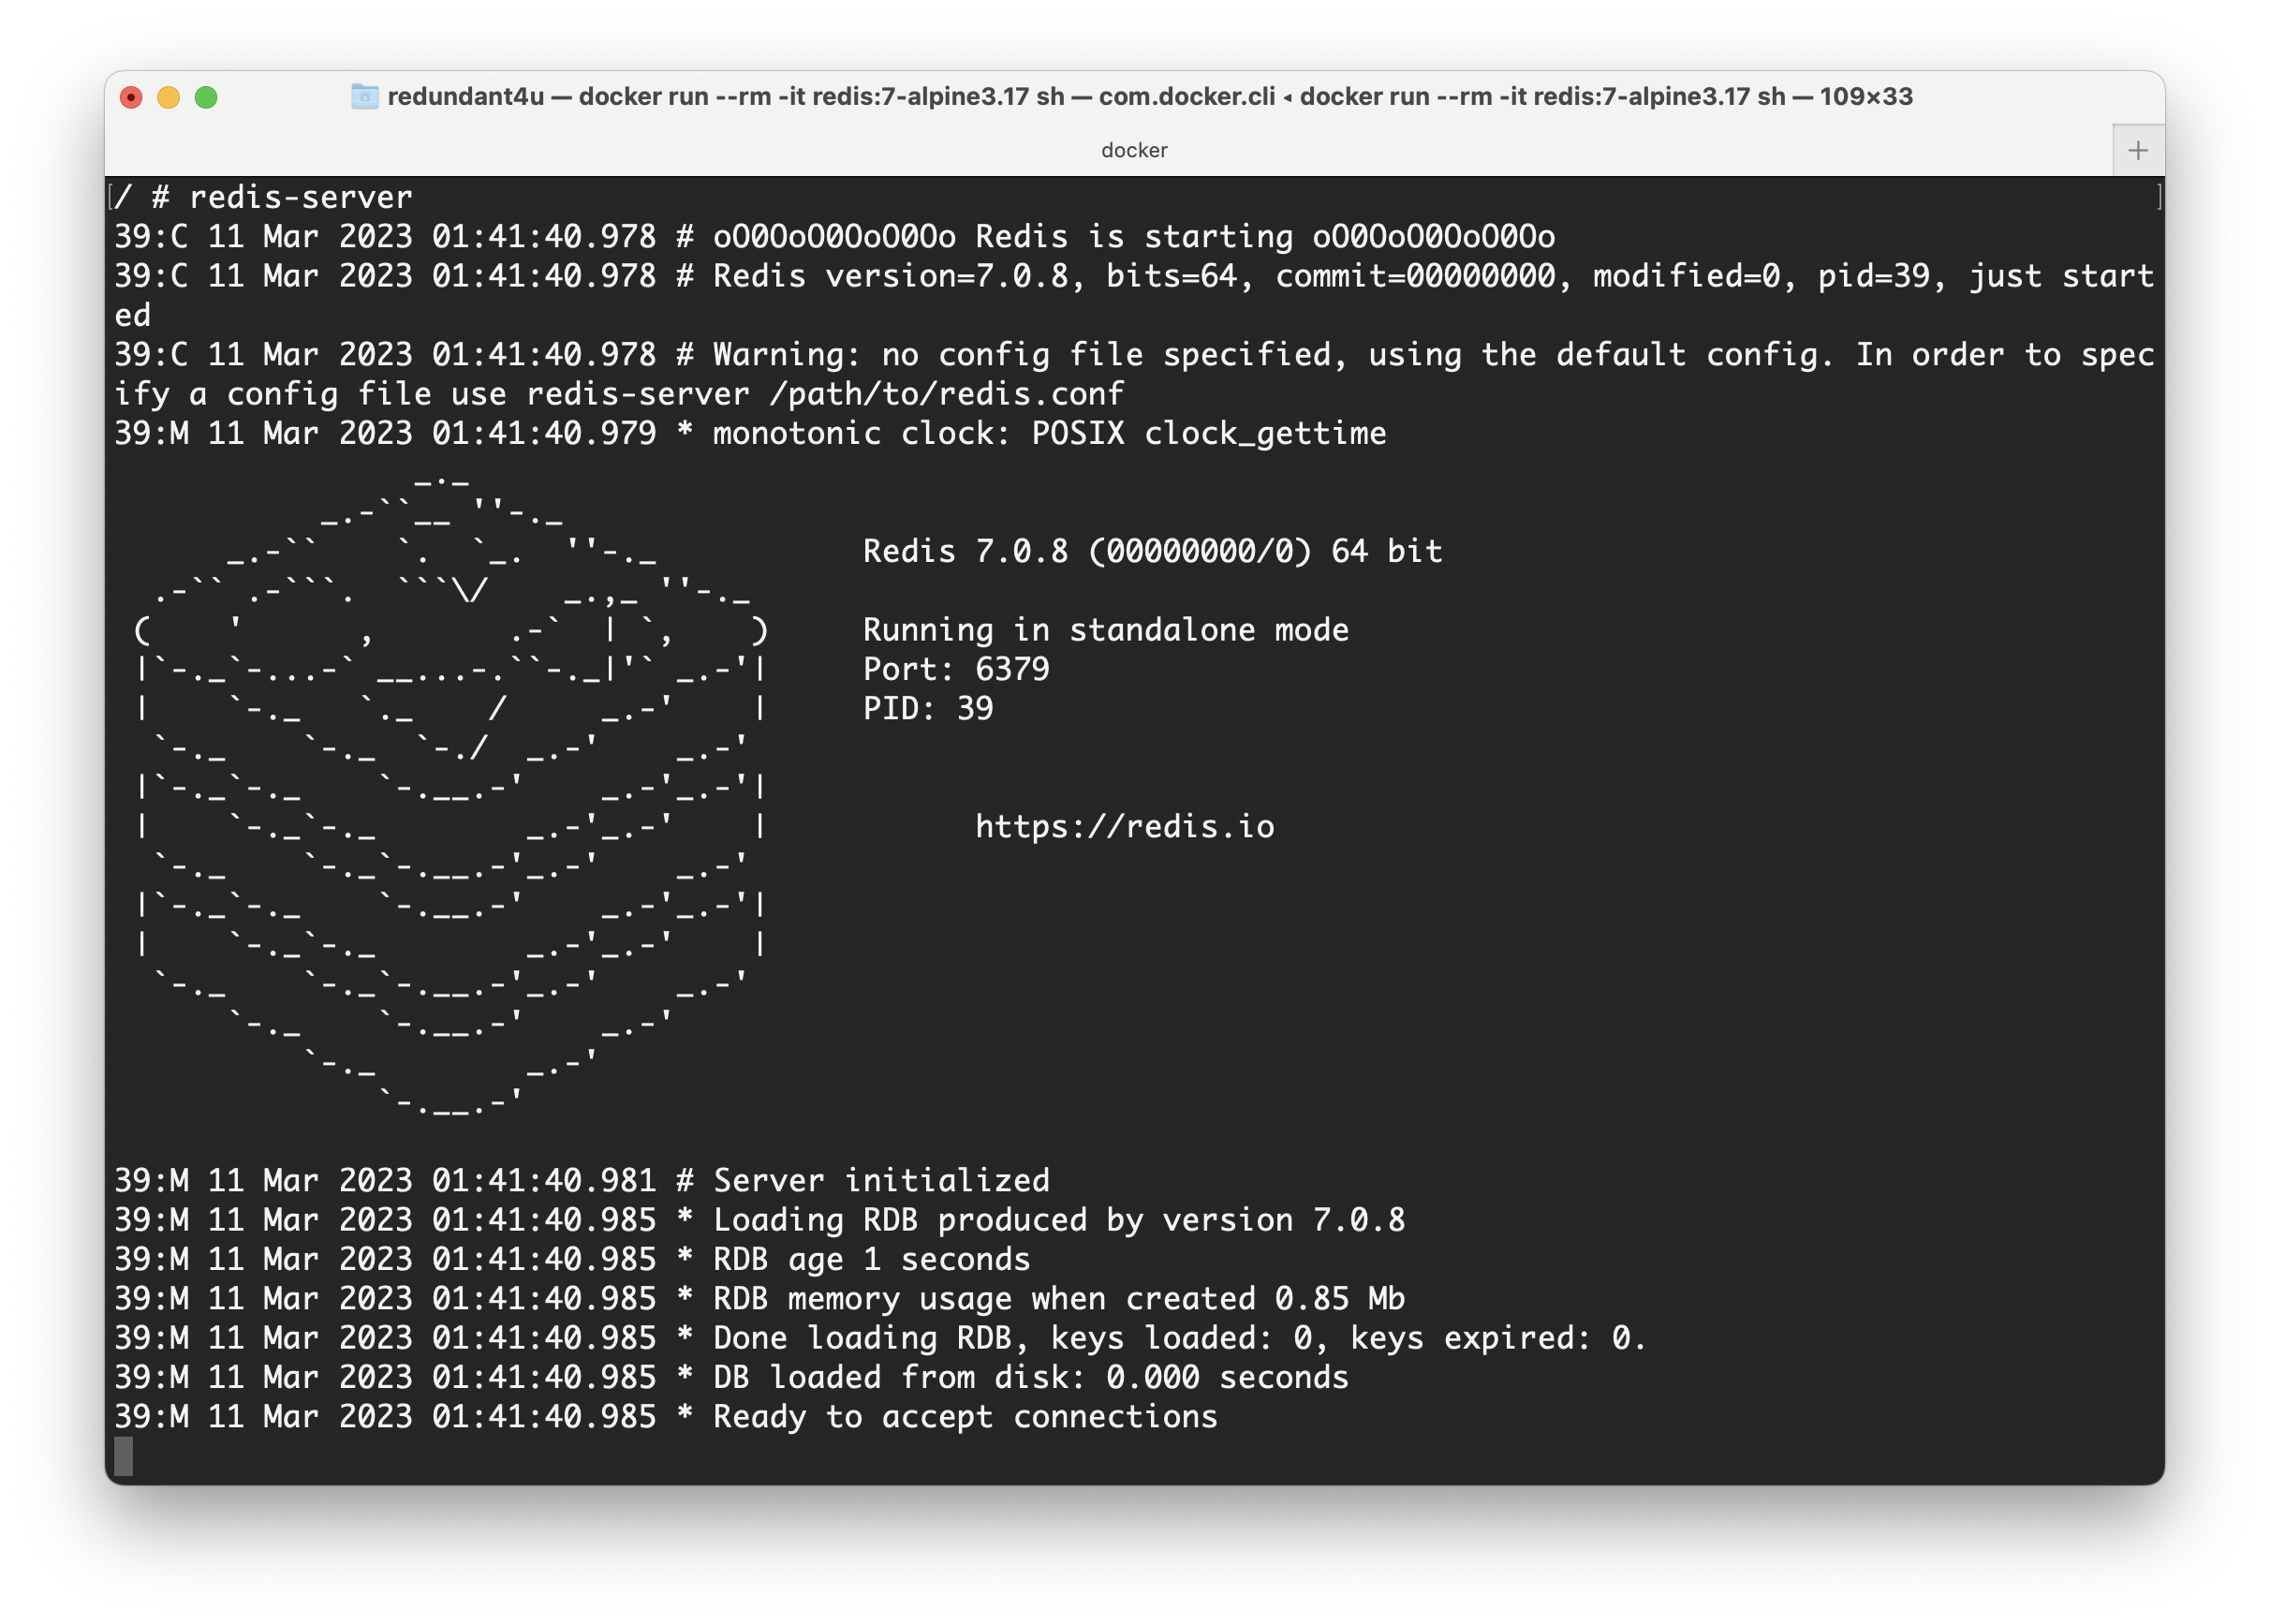The width and height of the screenshot is (2270, 1624).
Task: Select the docker tab
Action: 1134,150
